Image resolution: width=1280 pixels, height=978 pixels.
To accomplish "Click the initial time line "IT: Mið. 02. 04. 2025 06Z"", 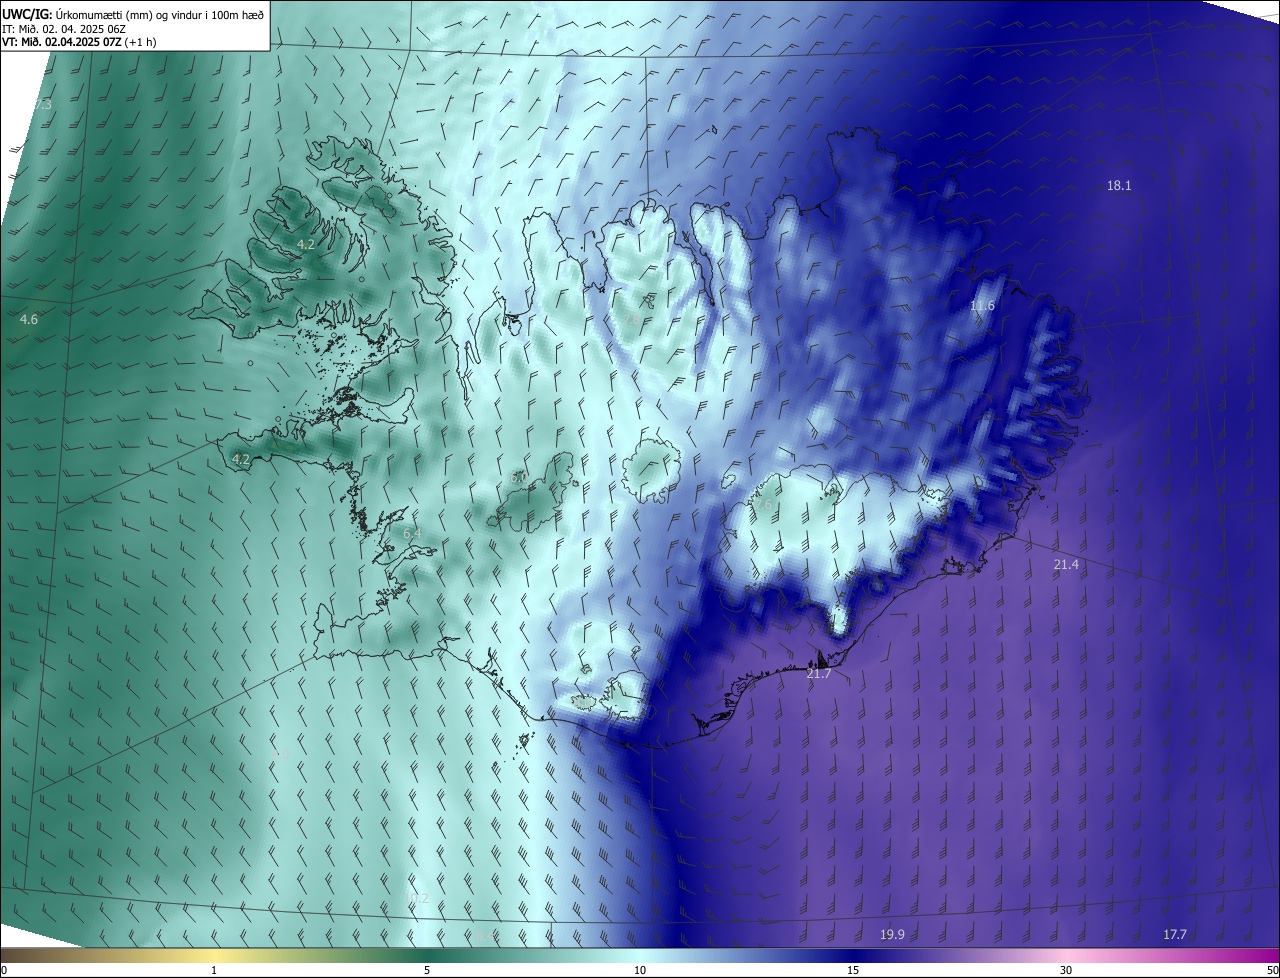I will click(x=64, y=28).
